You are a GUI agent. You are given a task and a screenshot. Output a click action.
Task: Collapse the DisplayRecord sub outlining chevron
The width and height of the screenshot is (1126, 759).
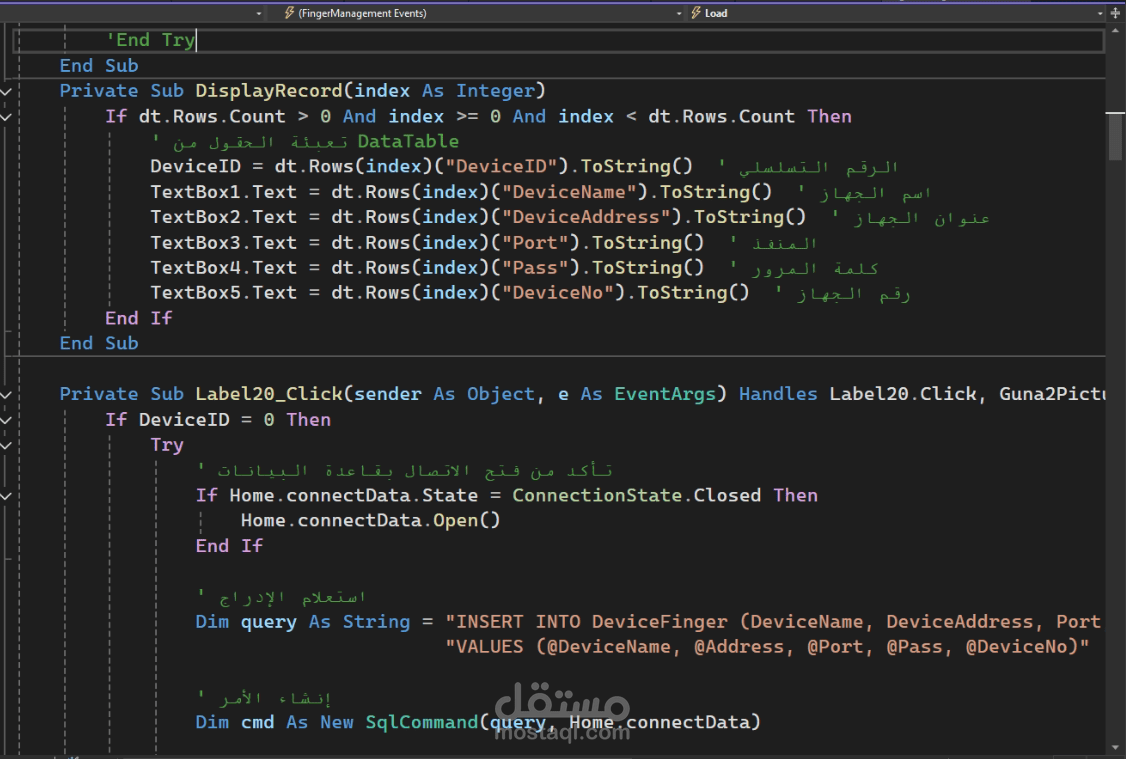[6, 92]
